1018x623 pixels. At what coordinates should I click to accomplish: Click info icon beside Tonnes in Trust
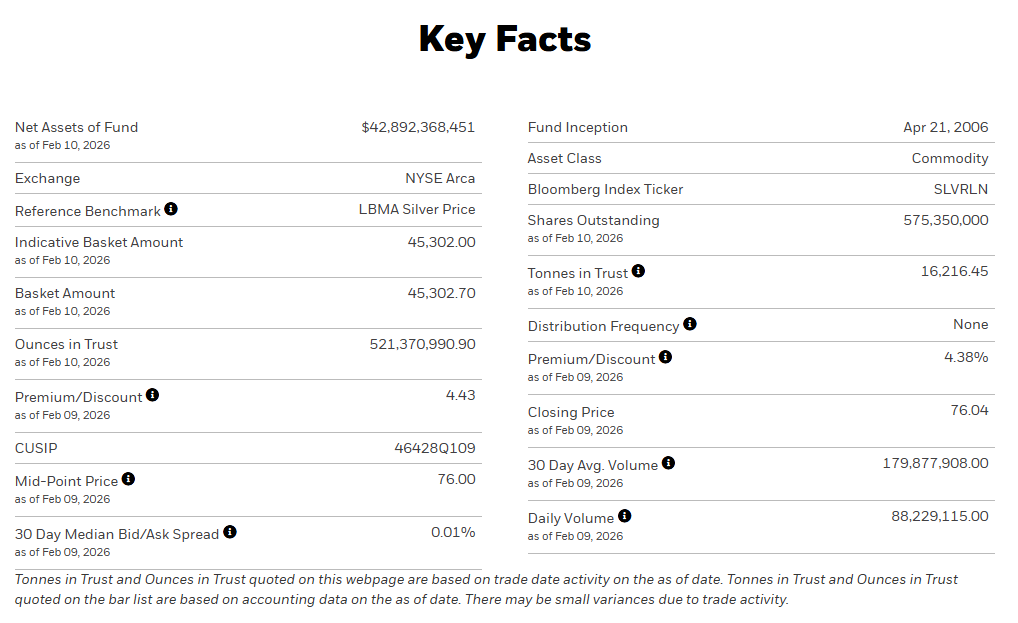(x=638, y=271)
